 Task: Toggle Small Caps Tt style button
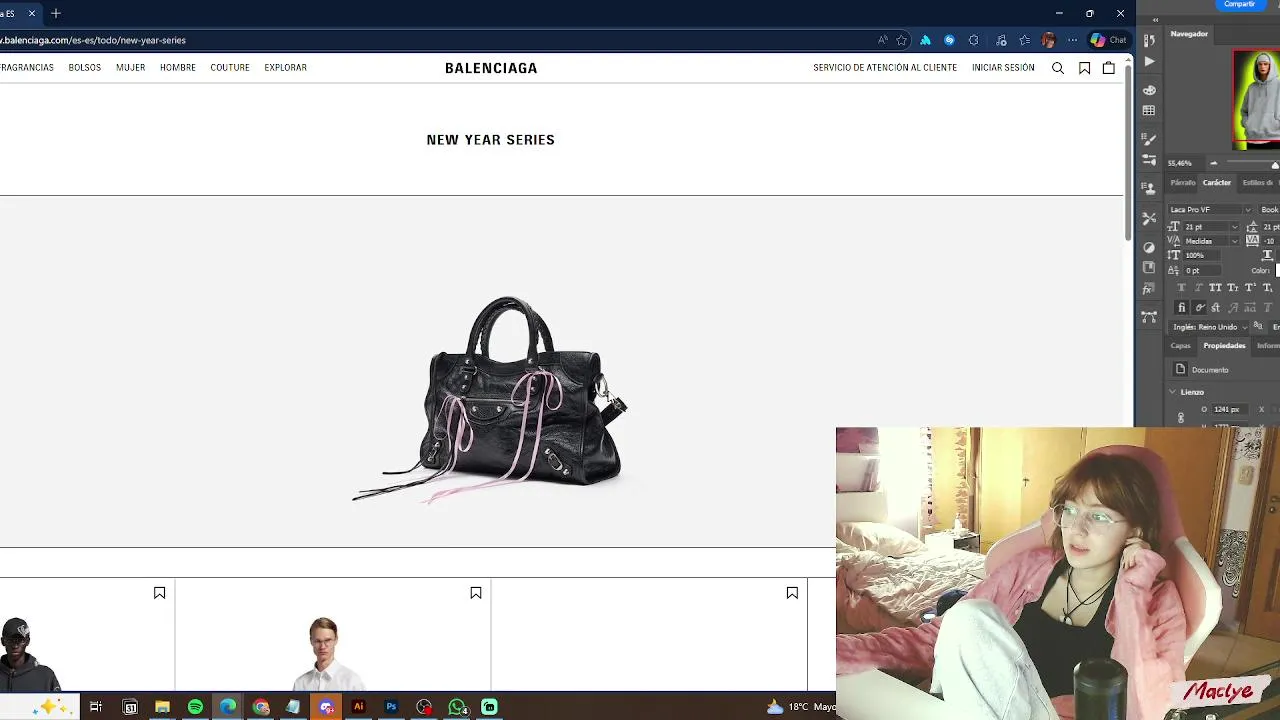click(1232, 288)
